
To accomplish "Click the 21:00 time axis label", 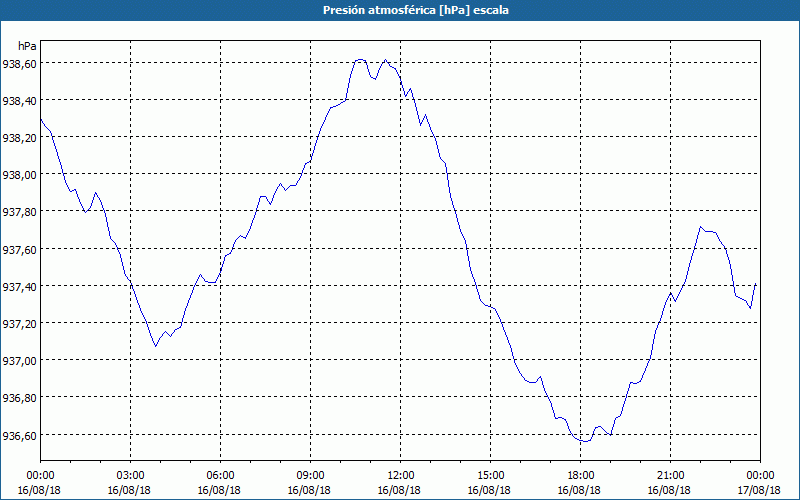I will tap(670, 476).
